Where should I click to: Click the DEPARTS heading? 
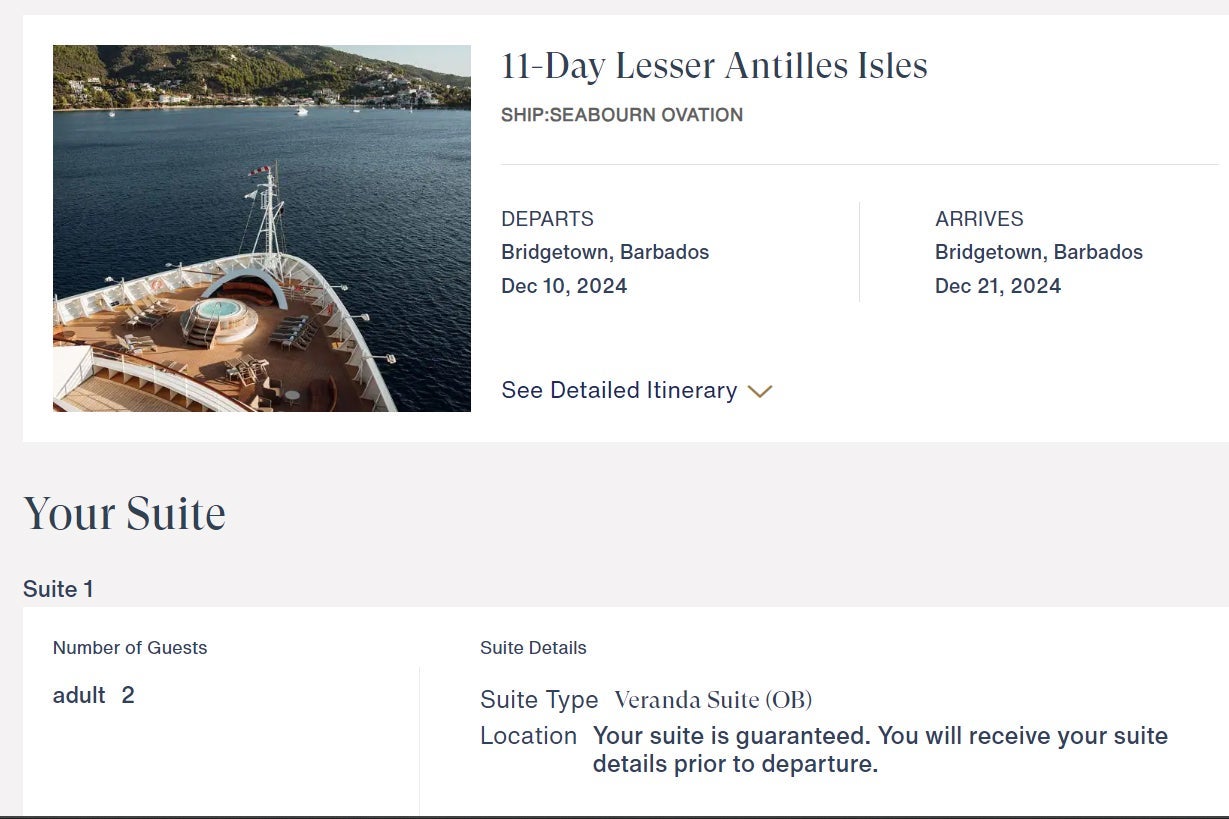(547, 218)
